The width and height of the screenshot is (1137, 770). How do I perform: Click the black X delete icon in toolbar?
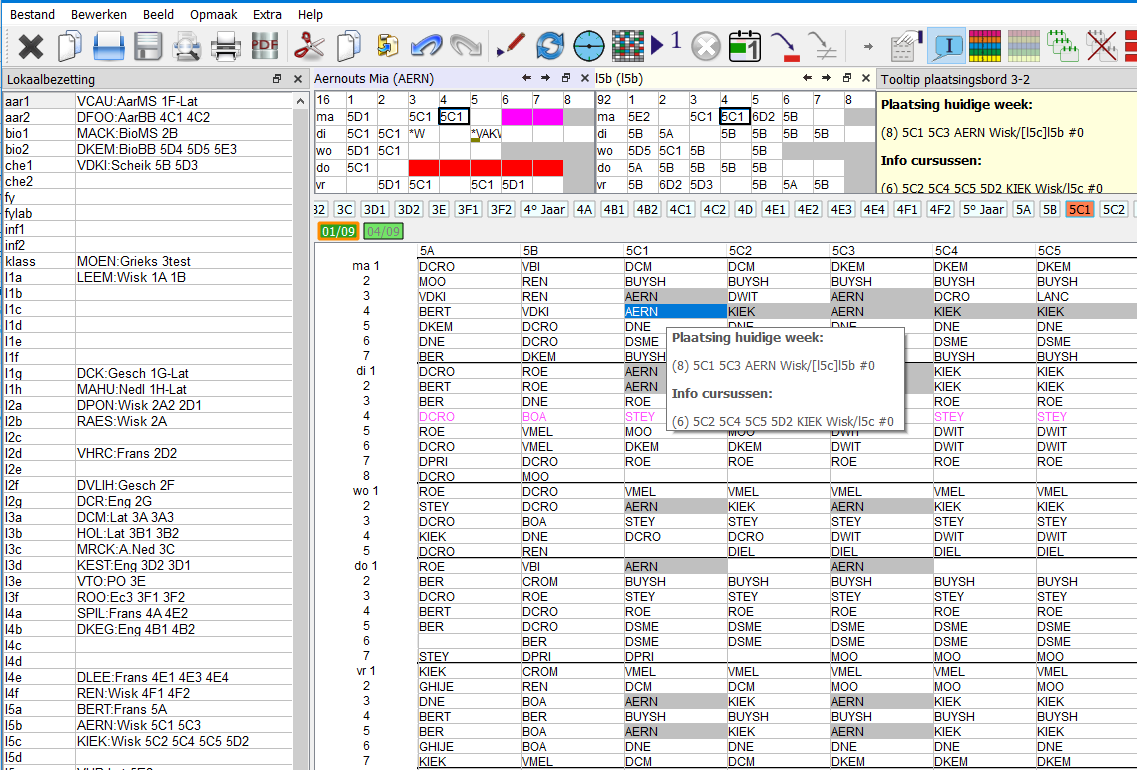point(30,47)
